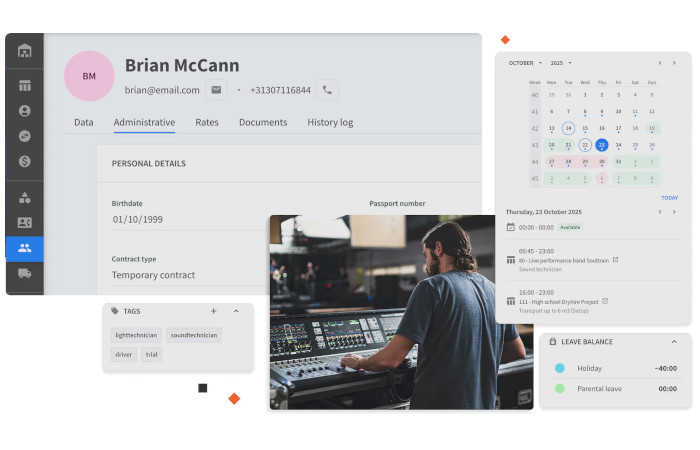Image resolution: width=700 pixels, height=450 pixels.
Task: Click Thursday, 23 October 2025 date heading
Action: [x=544, y=212]
